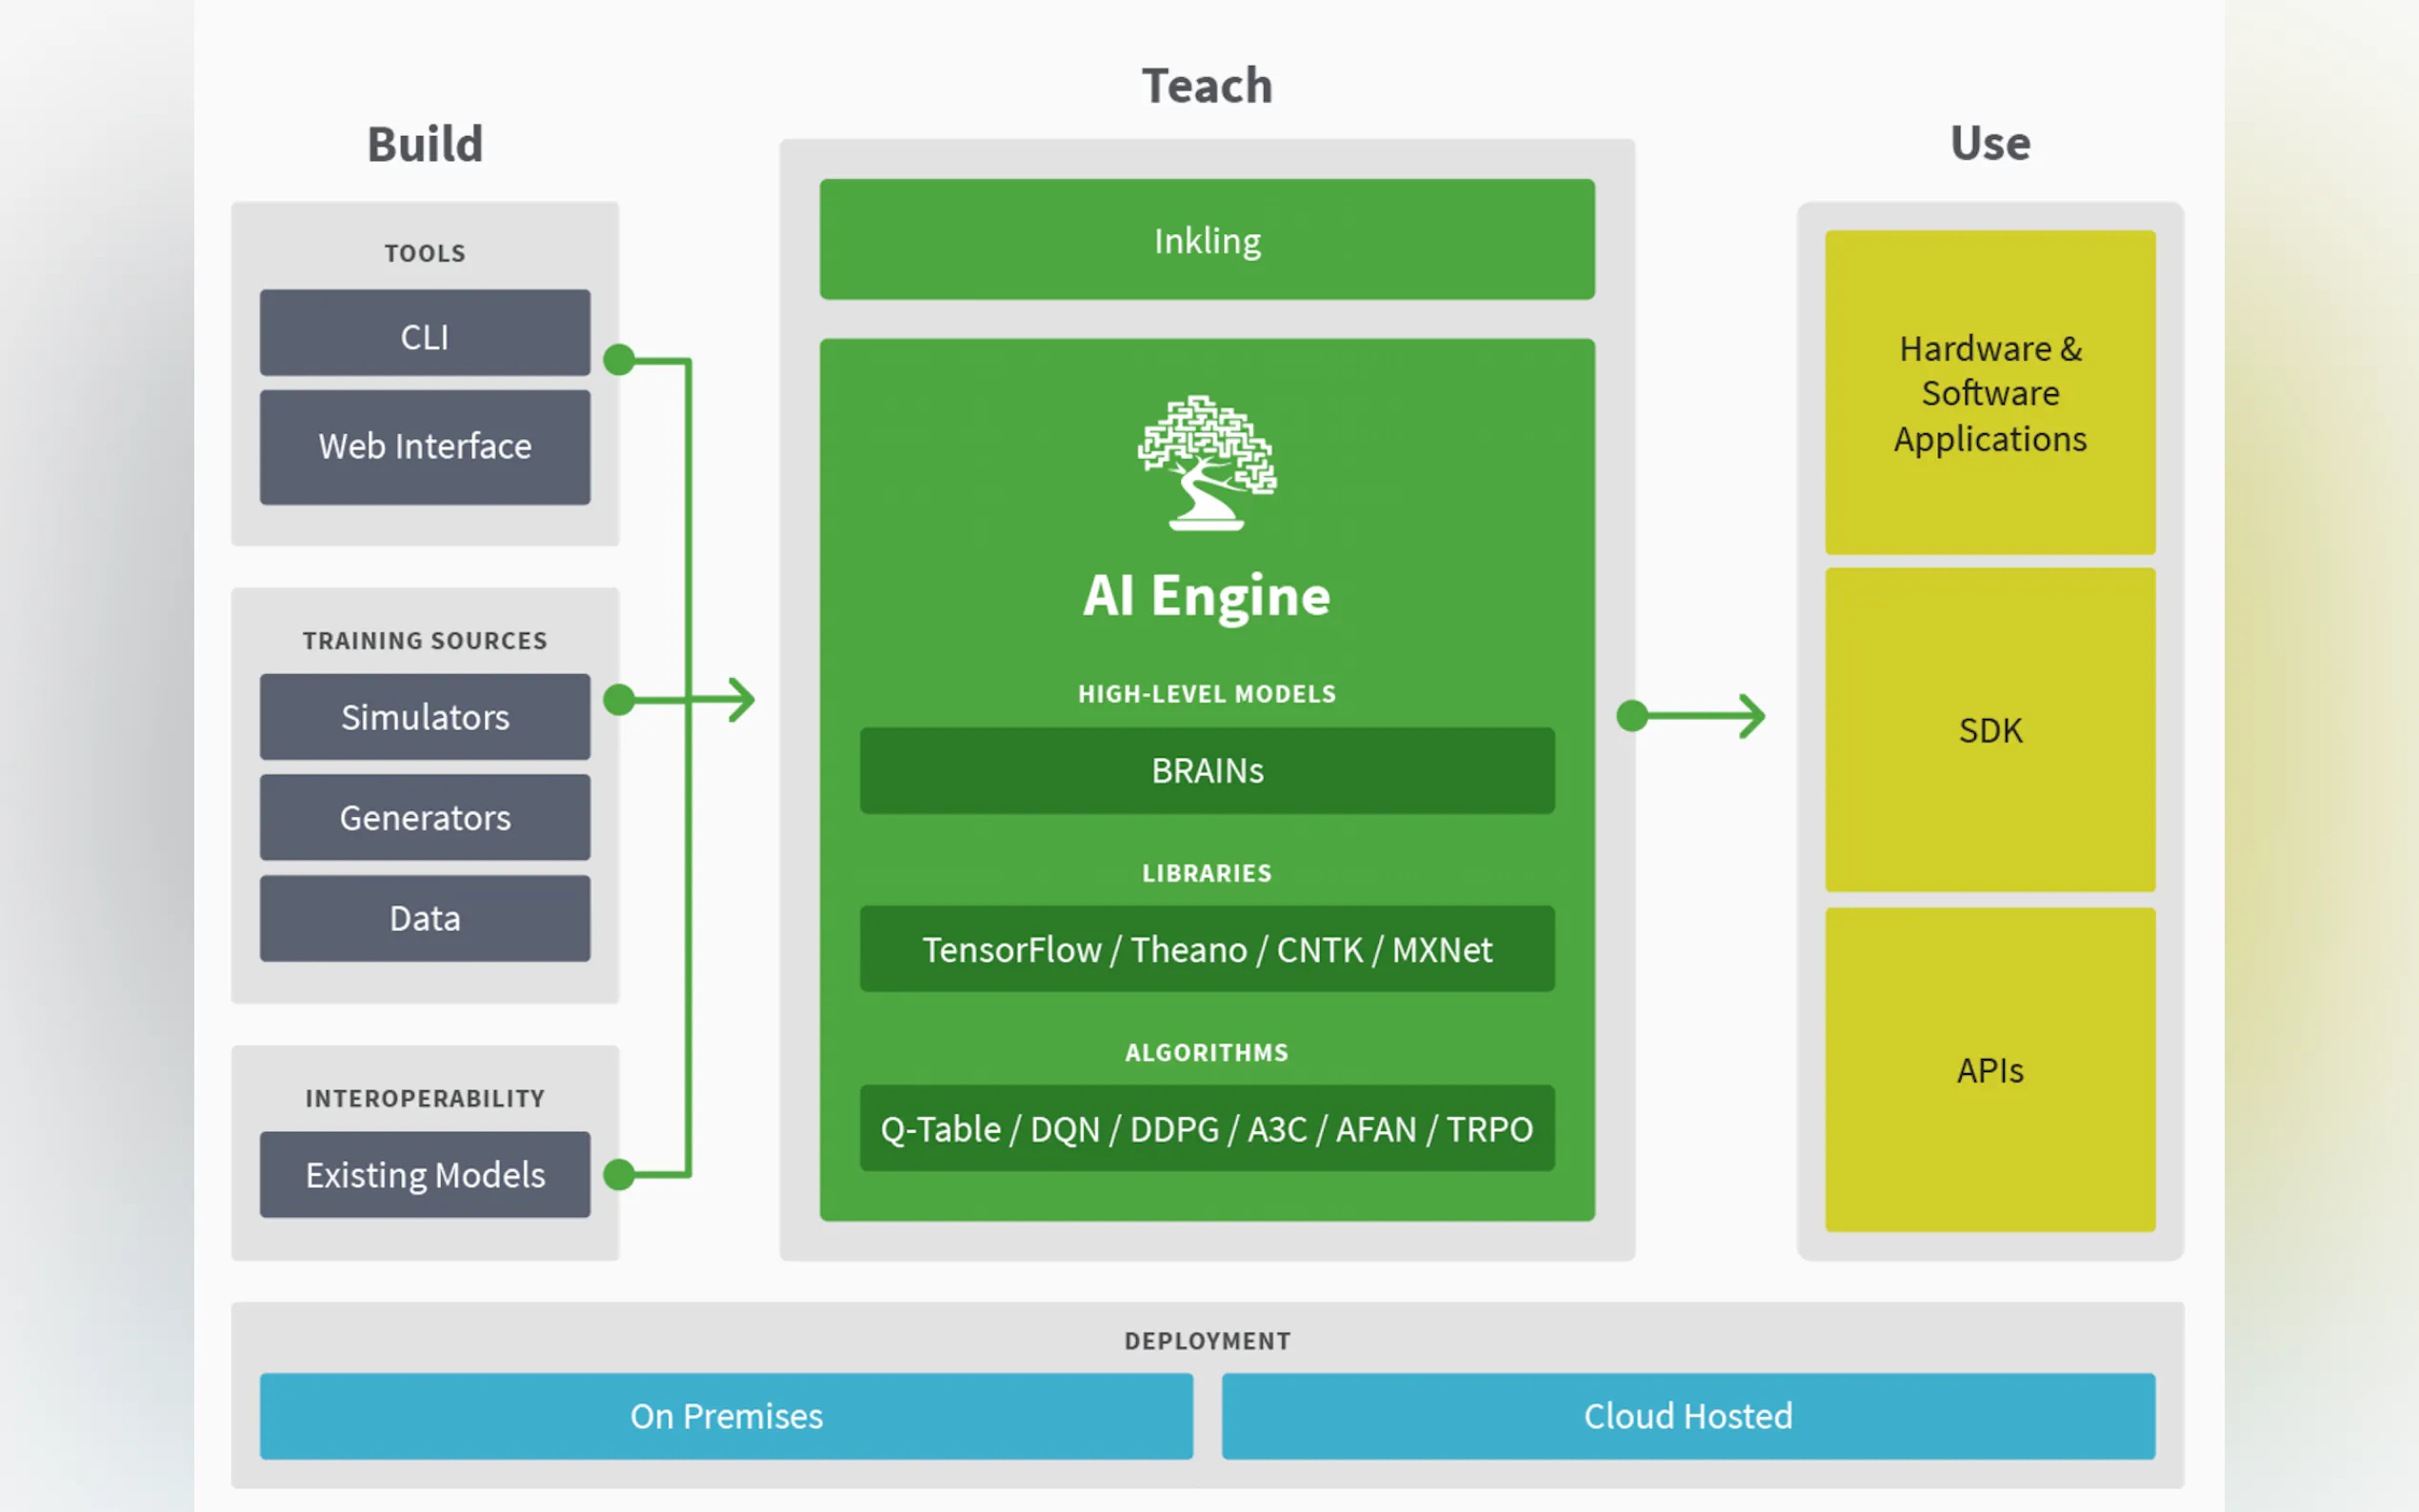Click the Q-Table / DQN algorithms bar
The image size is (2419, 1512).
pyautogui.click(x=1207, y=1129)
